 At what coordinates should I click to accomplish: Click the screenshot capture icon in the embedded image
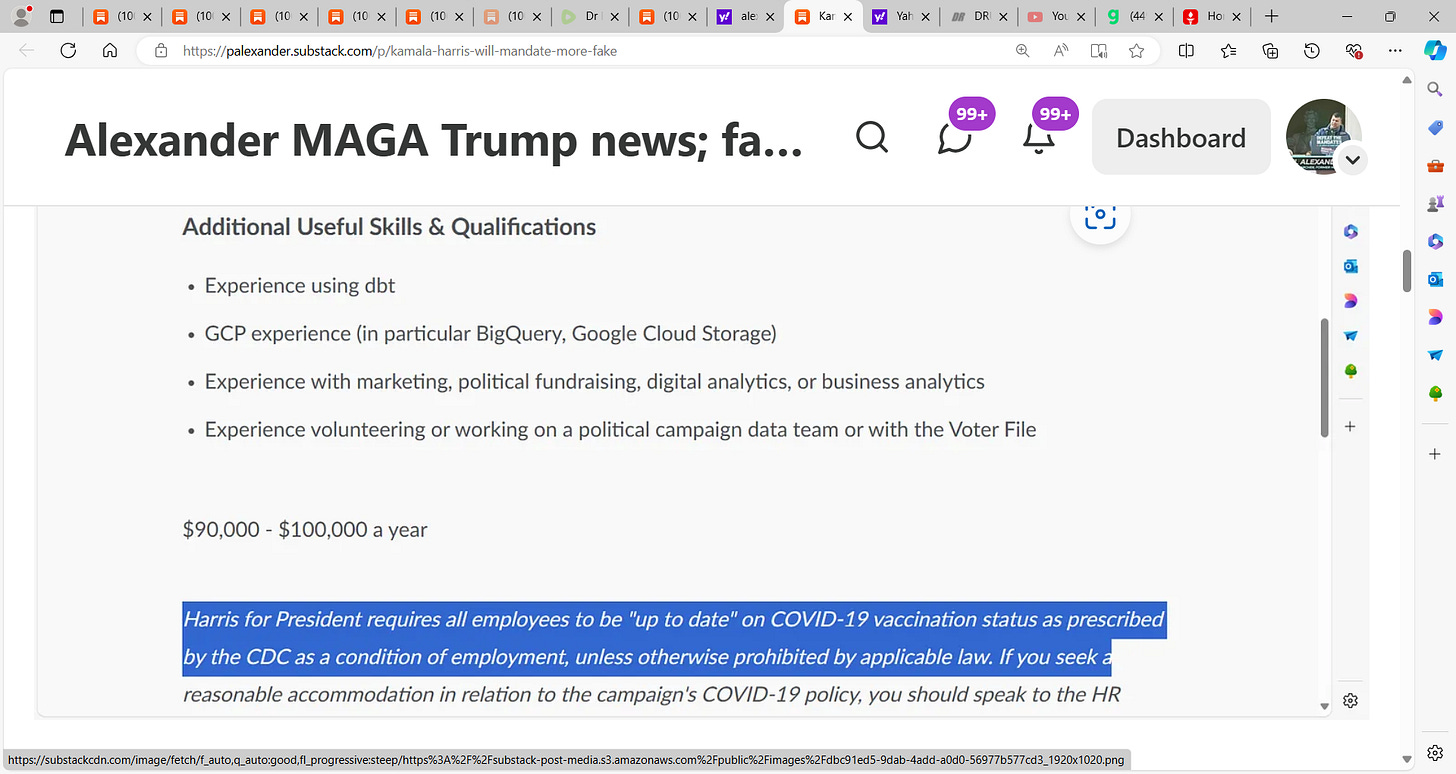click(1100, 217)
